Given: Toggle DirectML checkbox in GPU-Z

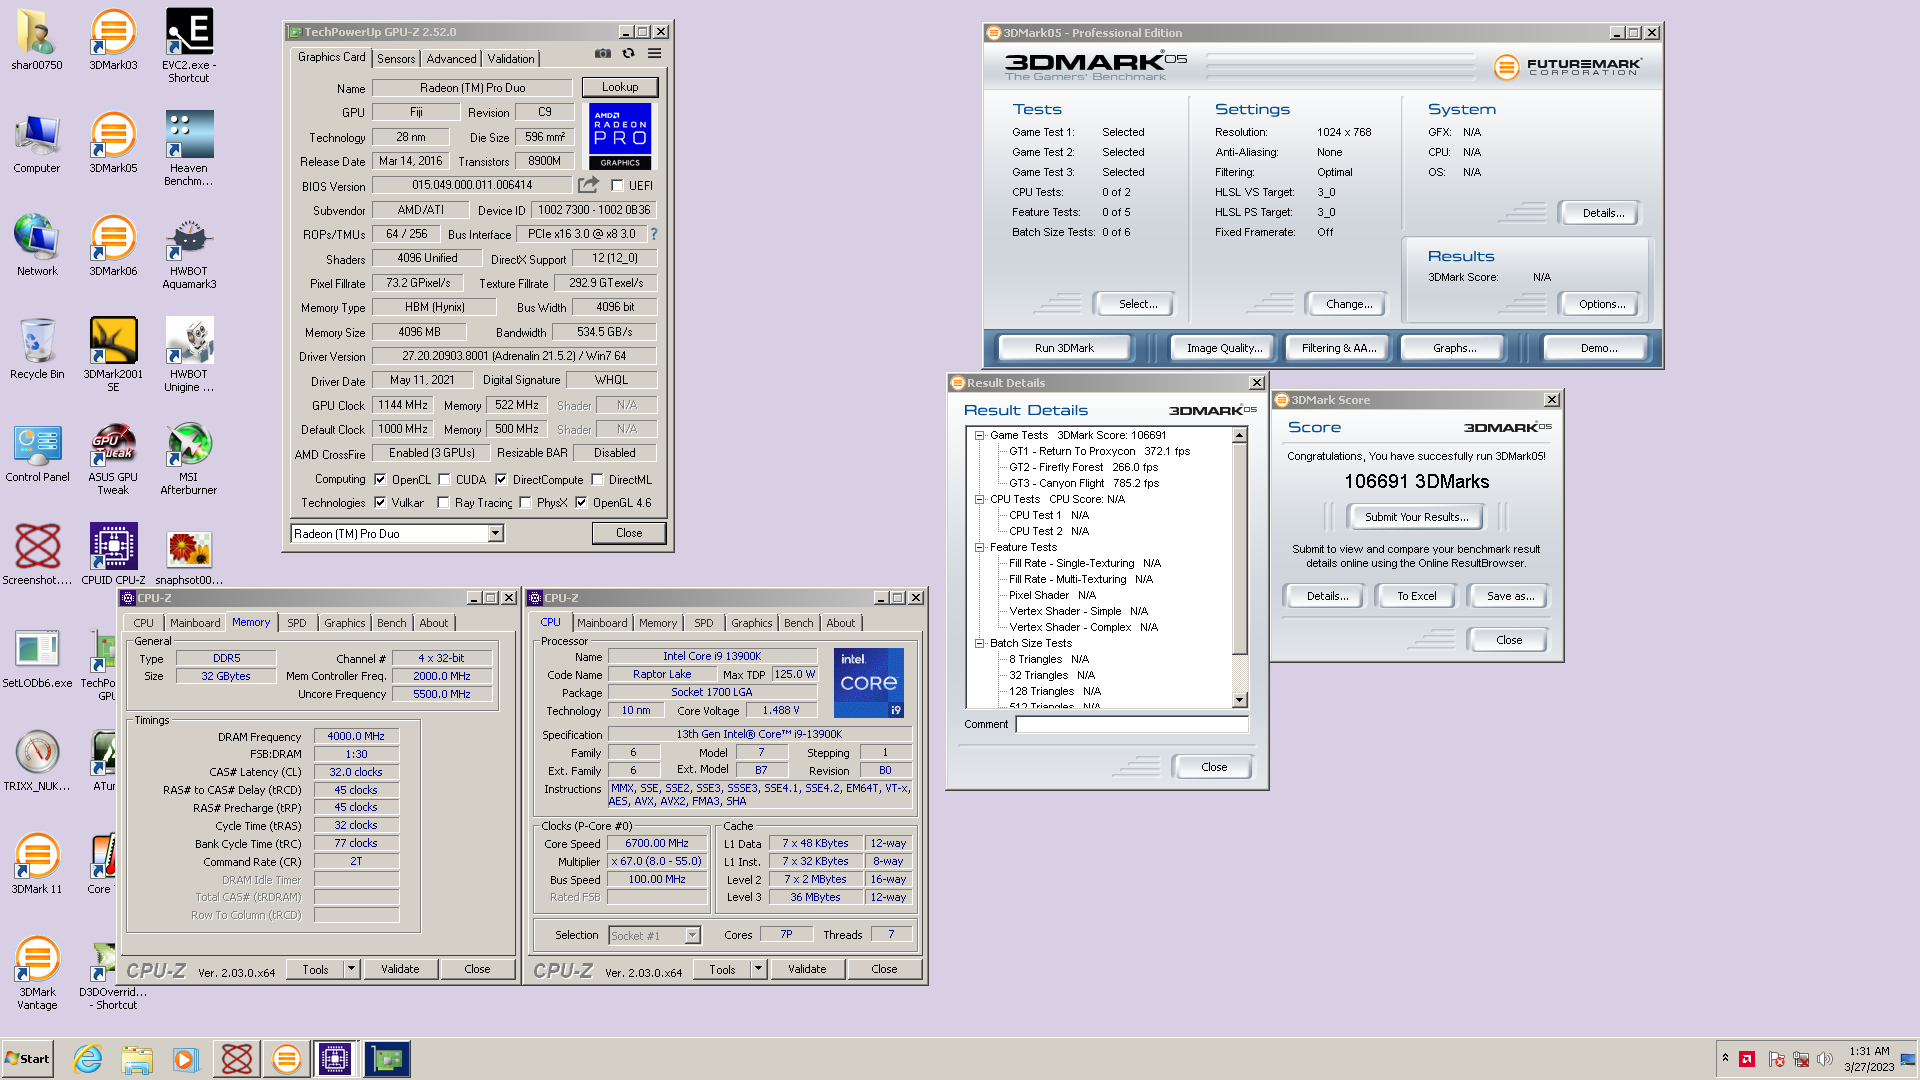Looking at the screenshot, I should point(597,480).
